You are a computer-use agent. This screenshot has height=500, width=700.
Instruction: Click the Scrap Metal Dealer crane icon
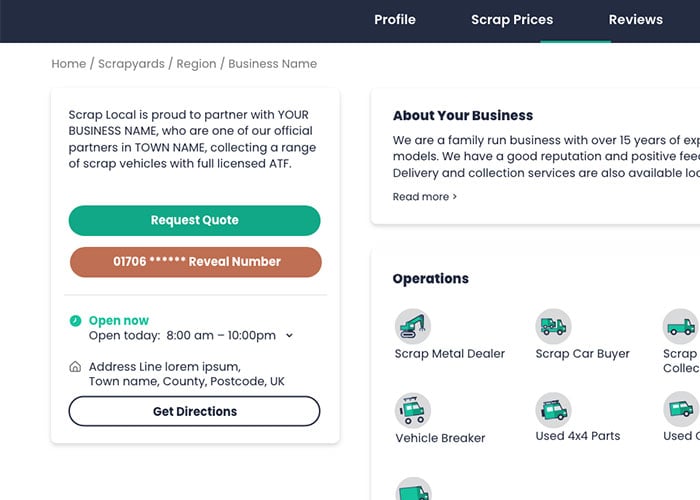coord(413,326)
